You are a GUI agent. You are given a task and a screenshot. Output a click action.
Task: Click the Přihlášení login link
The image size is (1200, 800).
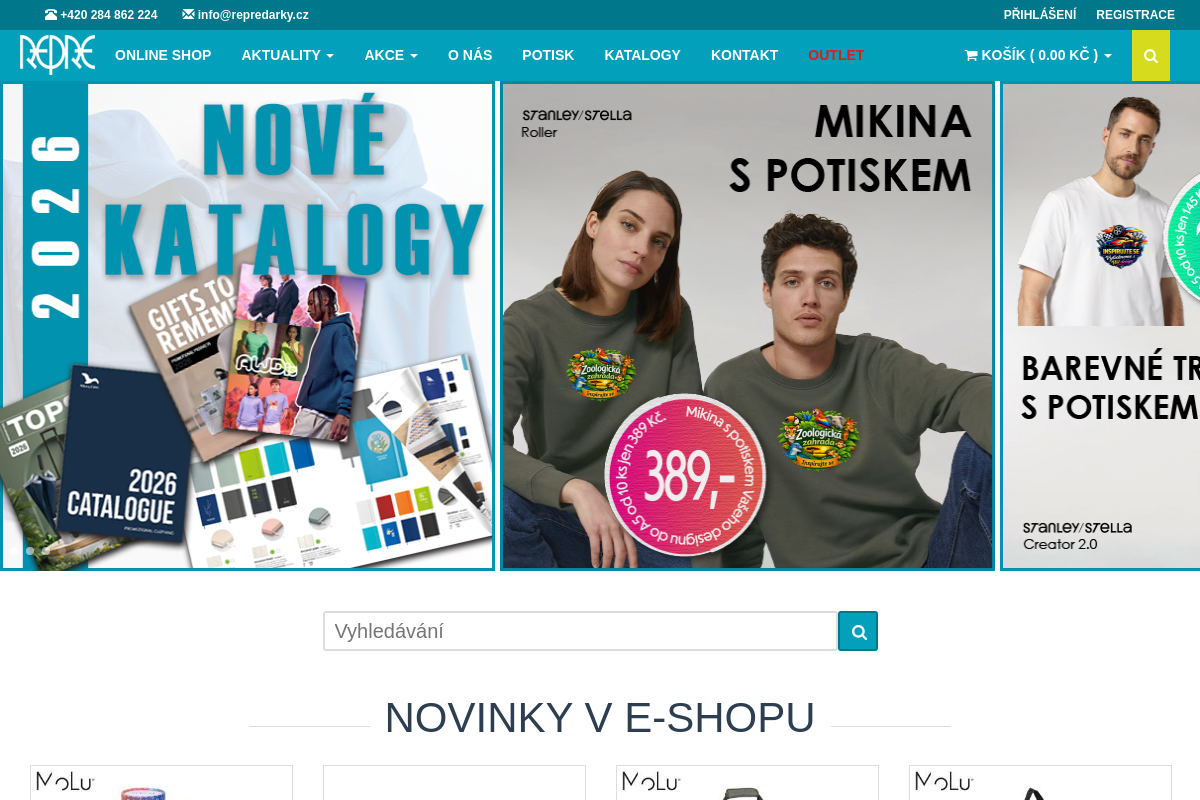pyautogui.click(x=1040, y=15)
